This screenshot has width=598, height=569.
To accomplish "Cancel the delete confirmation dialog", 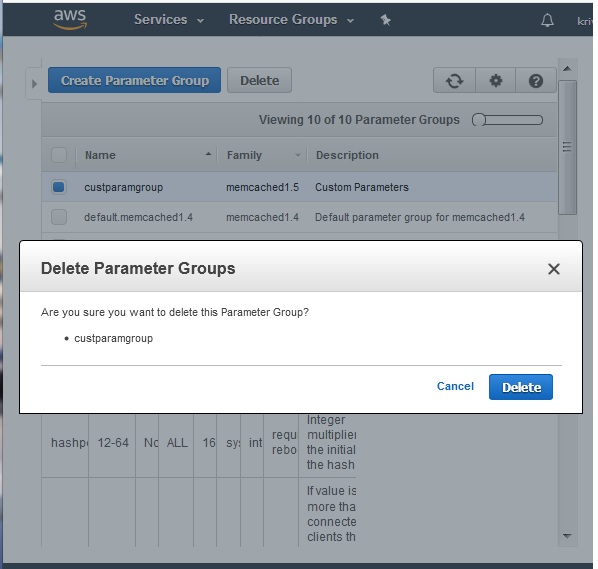I will 455,386.
